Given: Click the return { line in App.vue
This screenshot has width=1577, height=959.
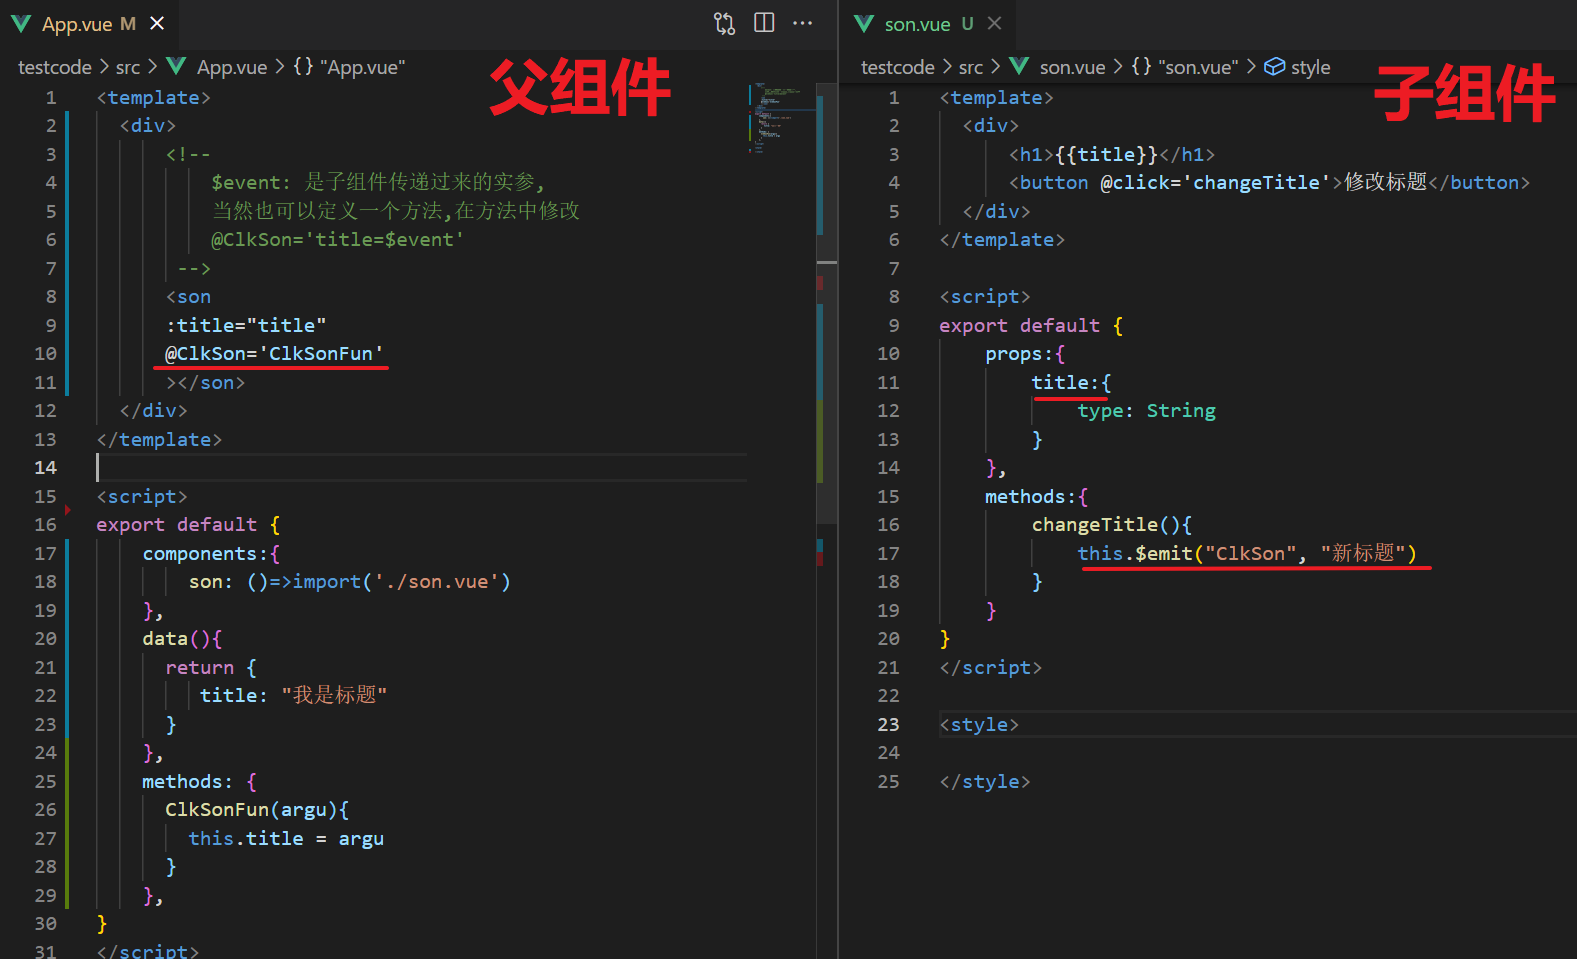Looking at the screenshot, I should click(x=211, y=667).
